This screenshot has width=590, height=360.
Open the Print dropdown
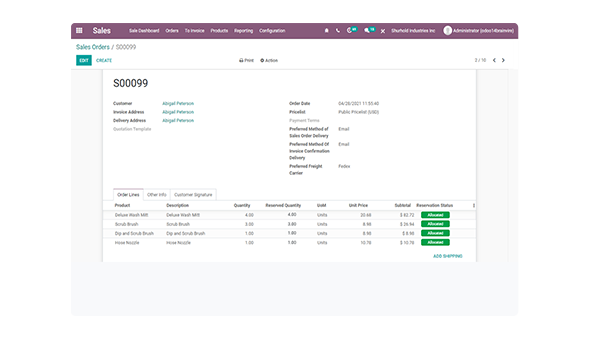[x=246, y=60]
